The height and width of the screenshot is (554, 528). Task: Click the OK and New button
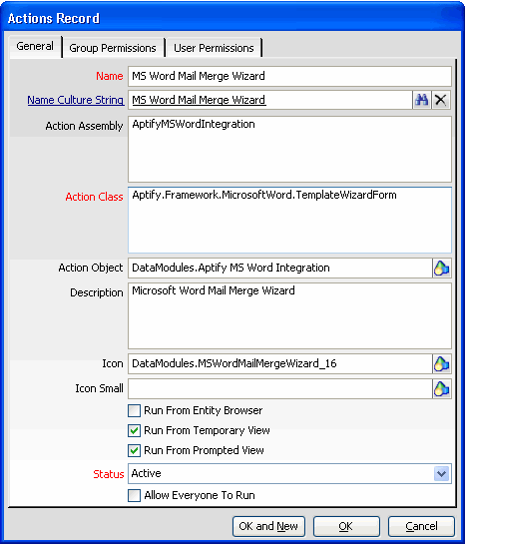(x=269, y=526)
